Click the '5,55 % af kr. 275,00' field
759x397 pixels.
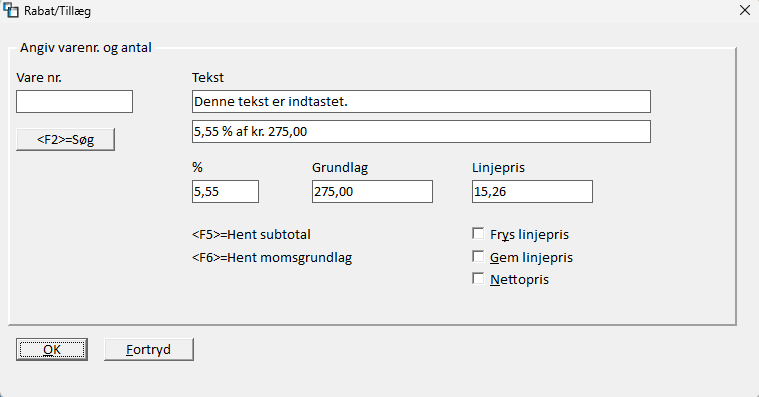point(421,132)
